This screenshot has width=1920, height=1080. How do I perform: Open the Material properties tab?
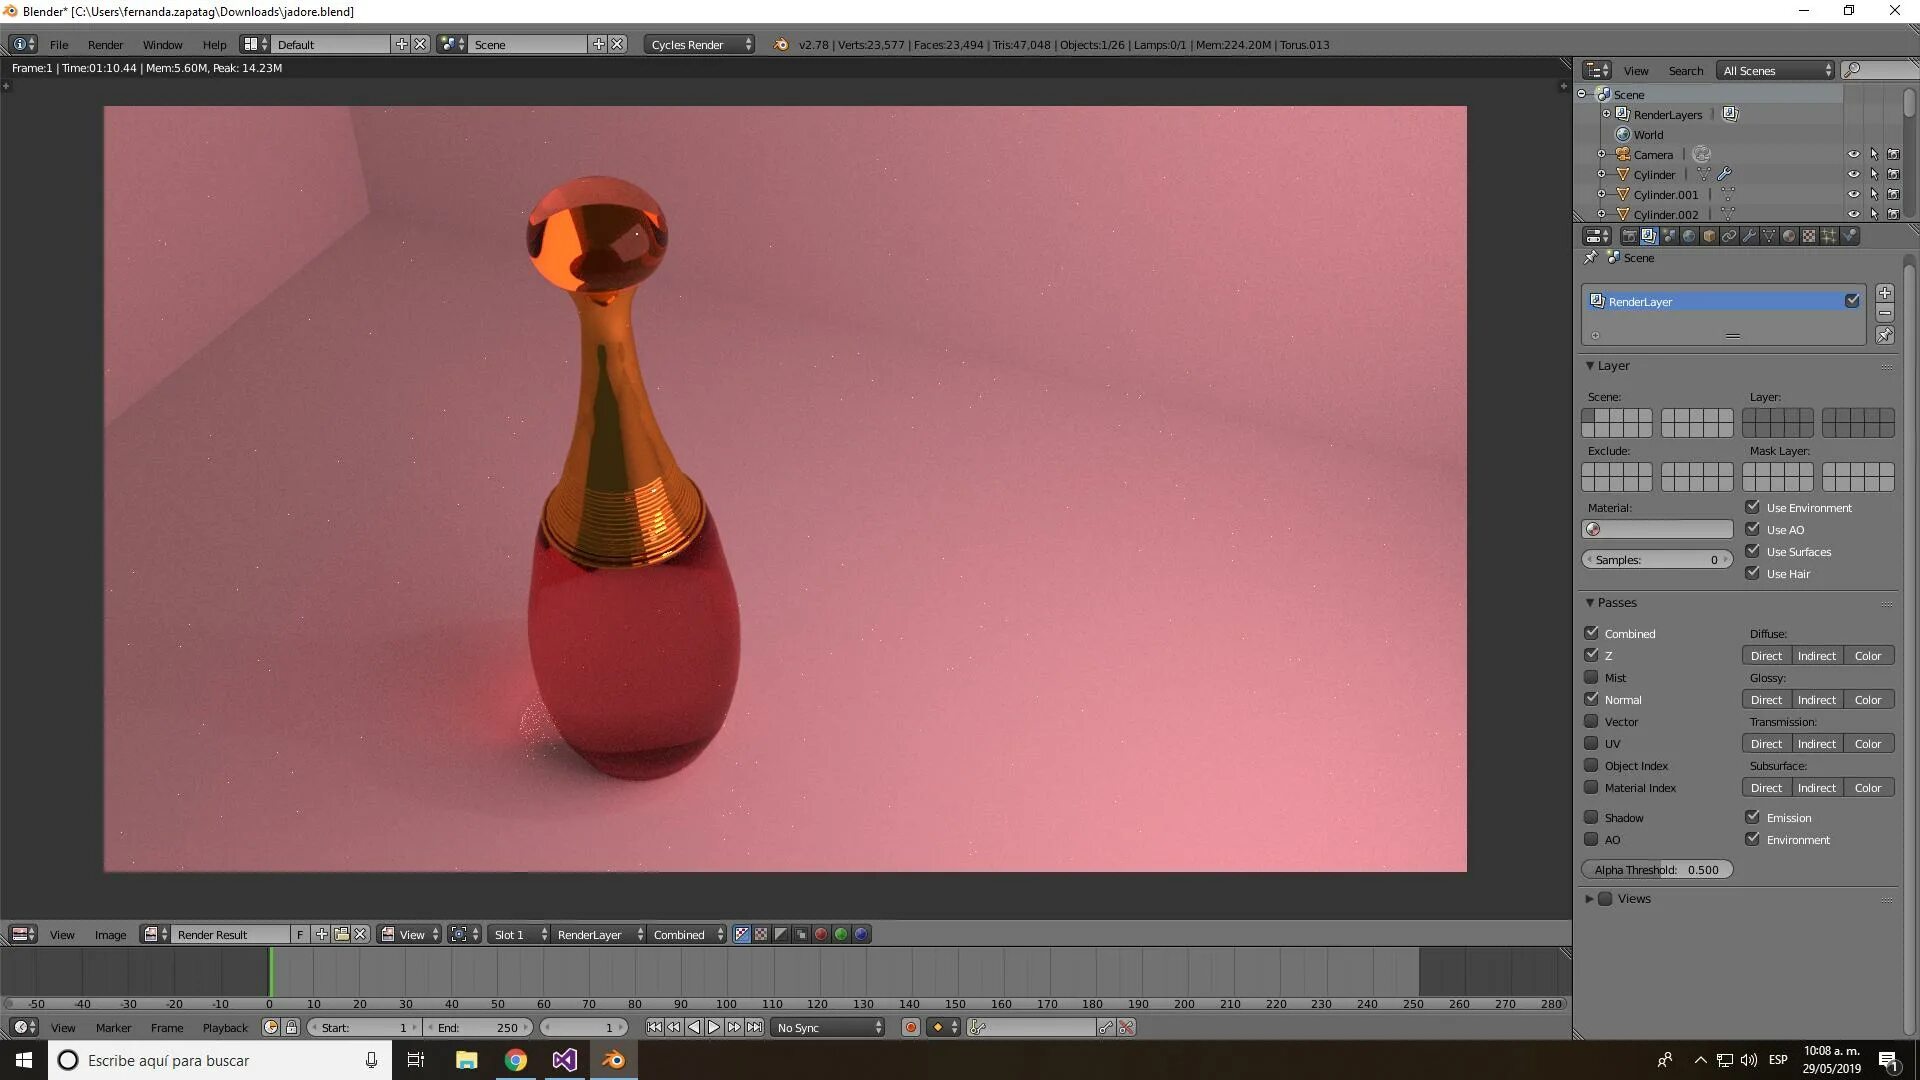pos(1789,236)
